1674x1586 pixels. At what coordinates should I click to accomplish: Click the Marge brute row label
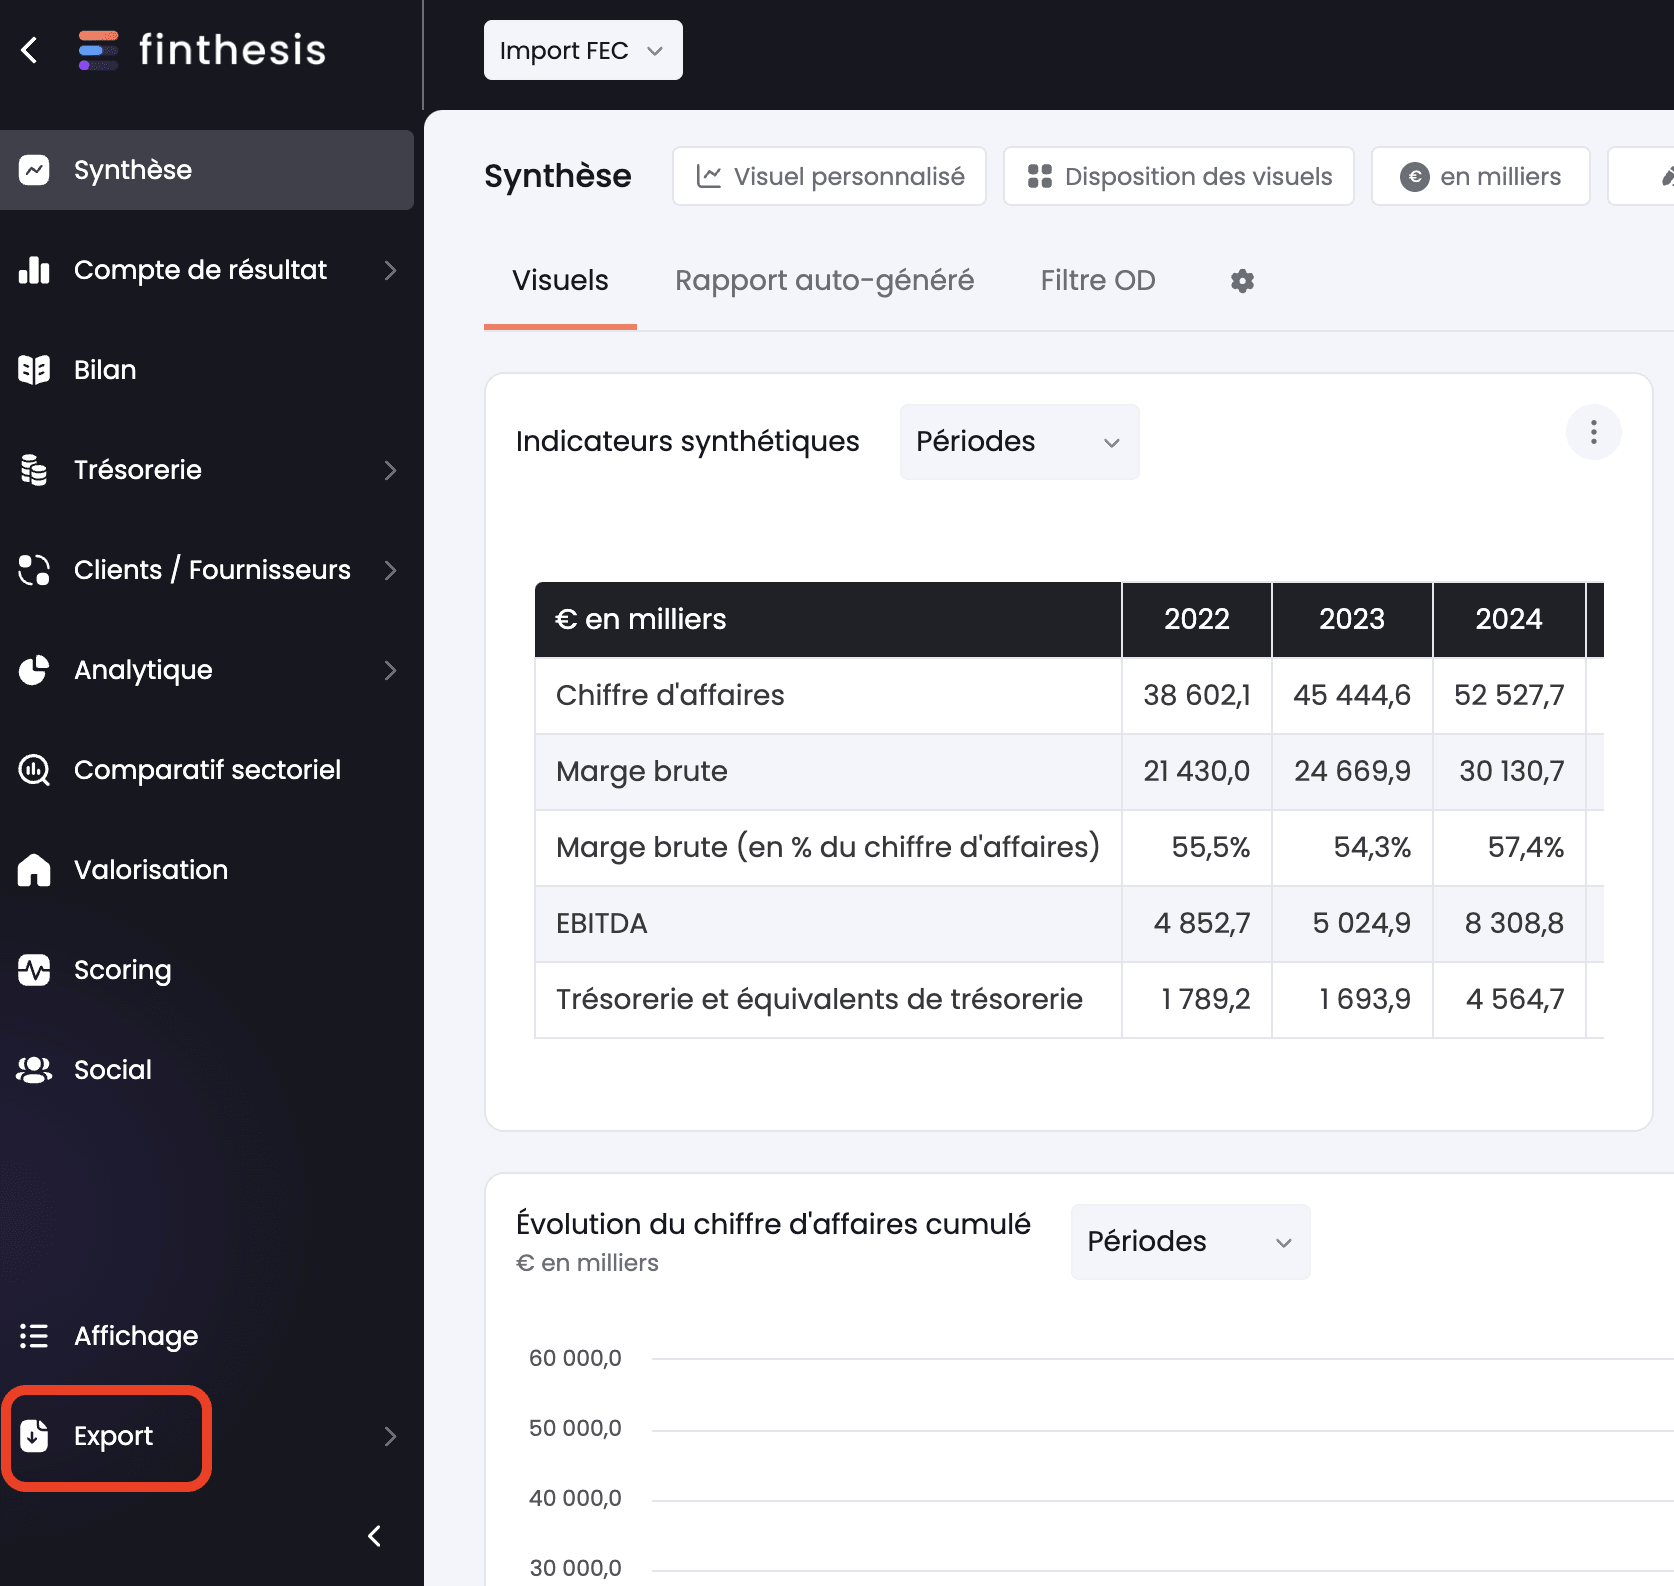(x=642, y=772)
